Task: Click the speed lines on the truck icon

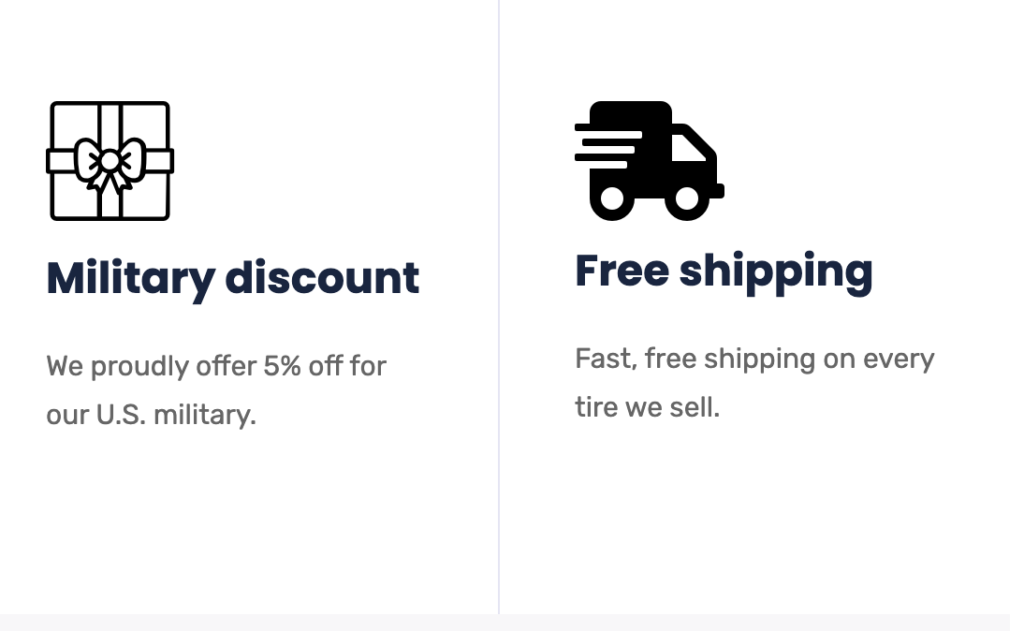Action: (608, 146)
